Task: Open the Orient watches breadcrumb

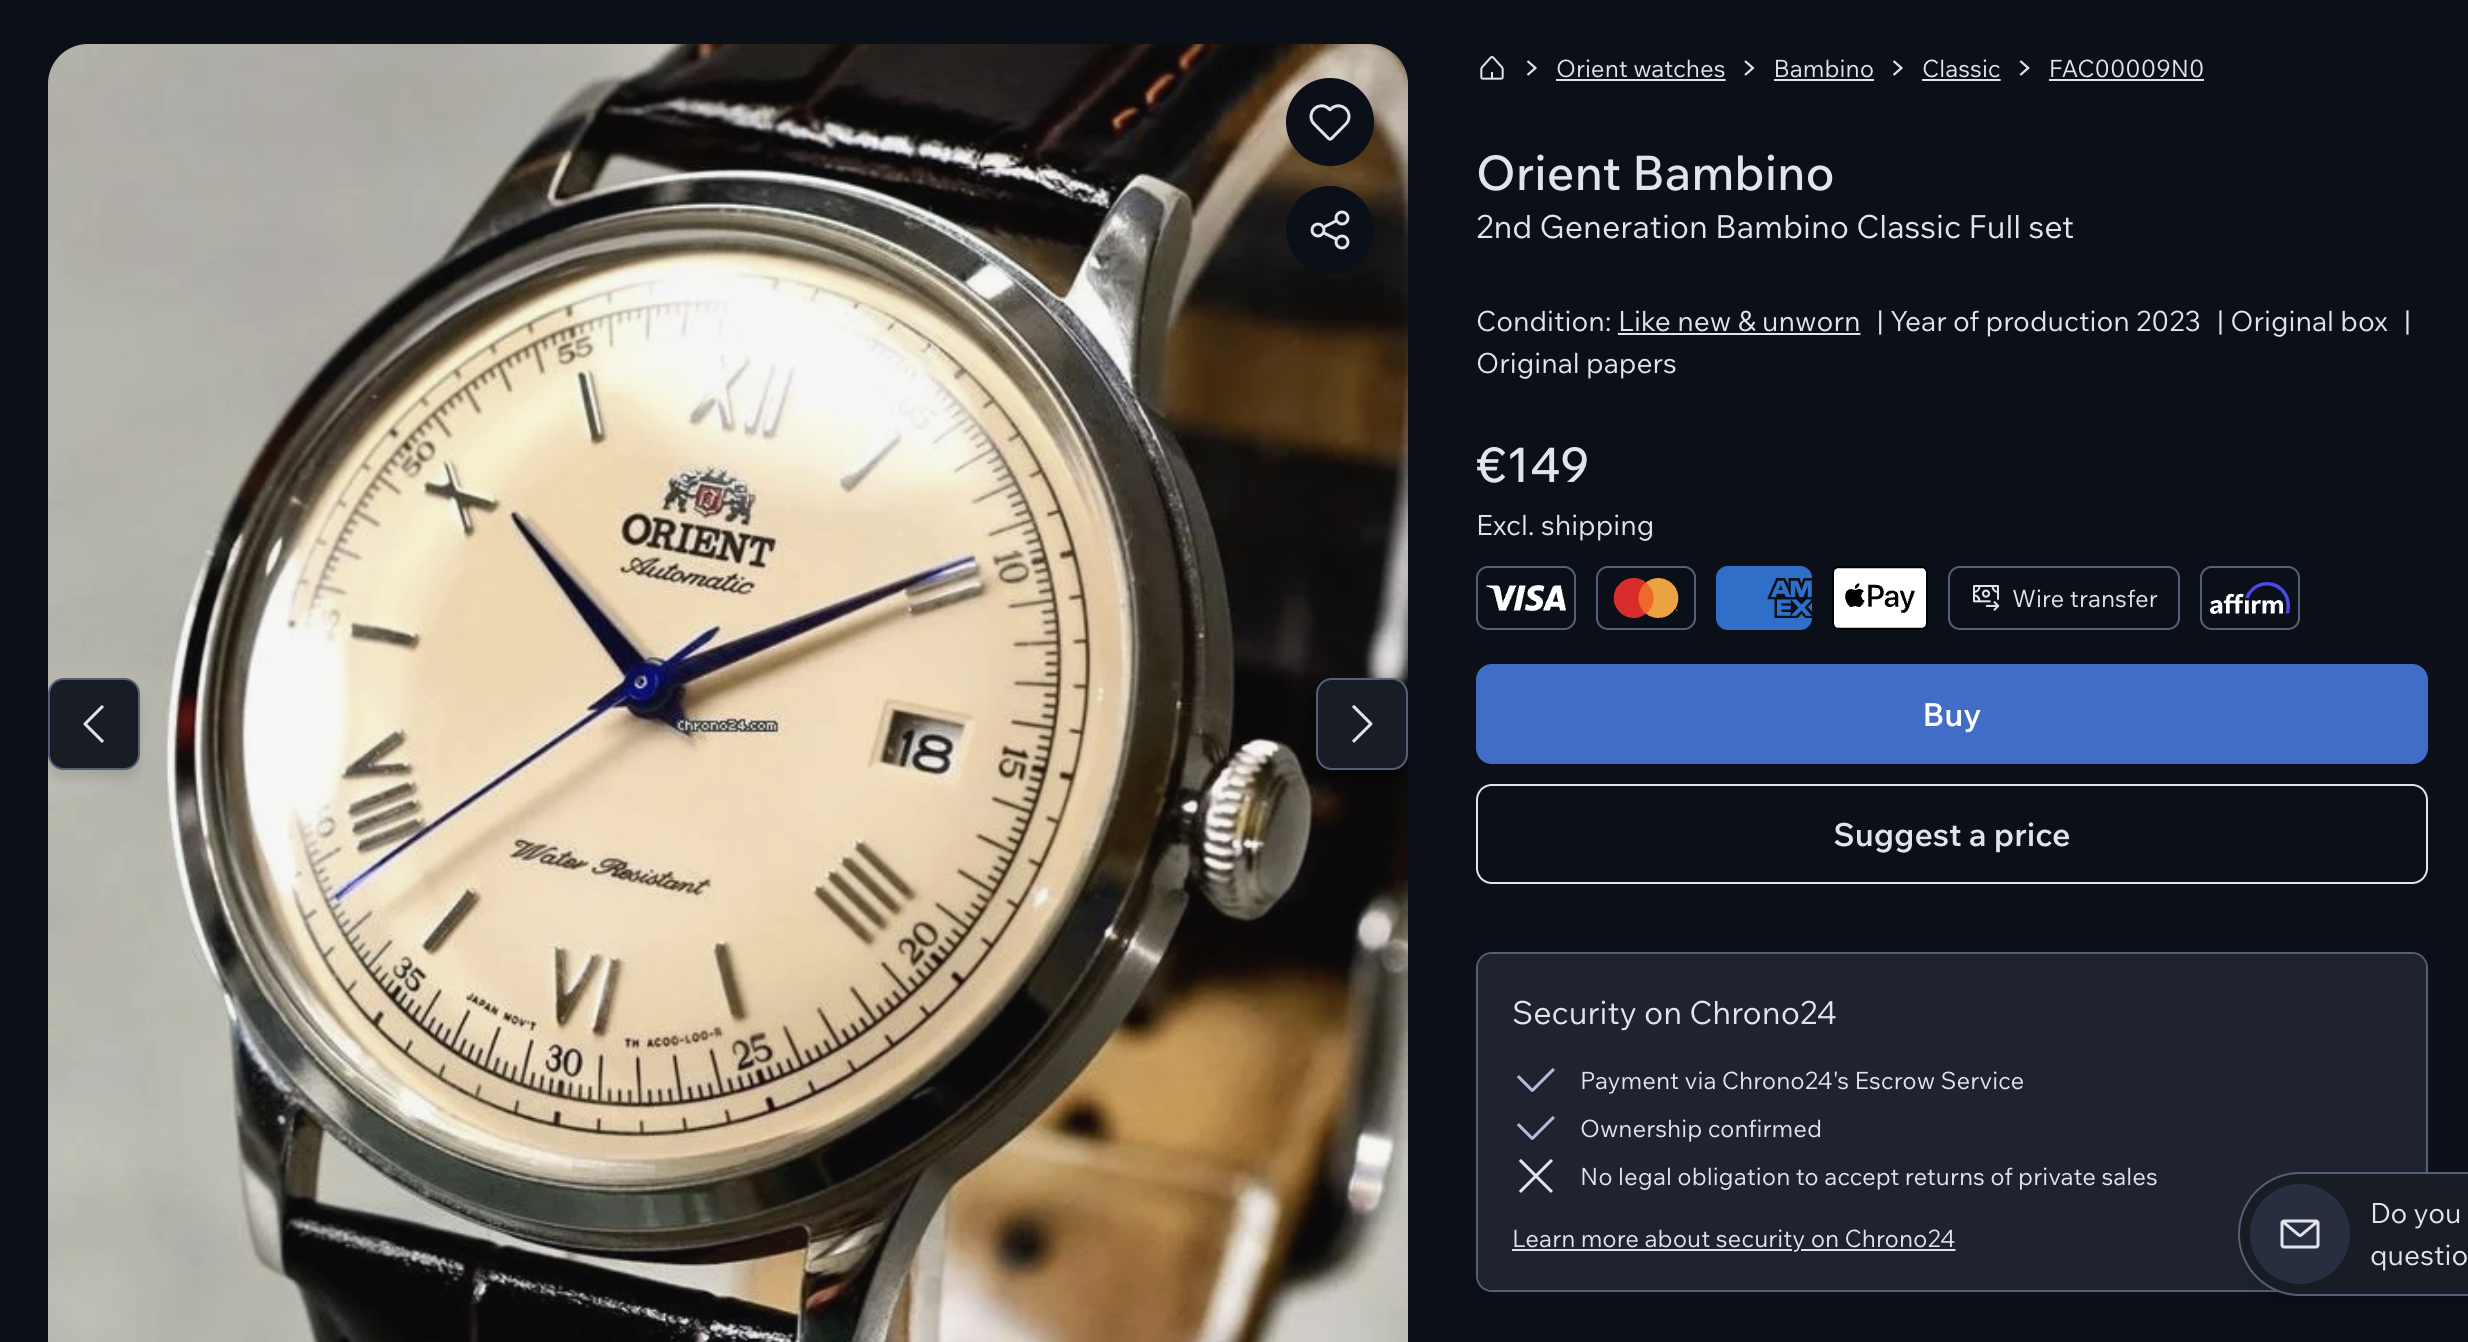Action: tap(1640, 68)
